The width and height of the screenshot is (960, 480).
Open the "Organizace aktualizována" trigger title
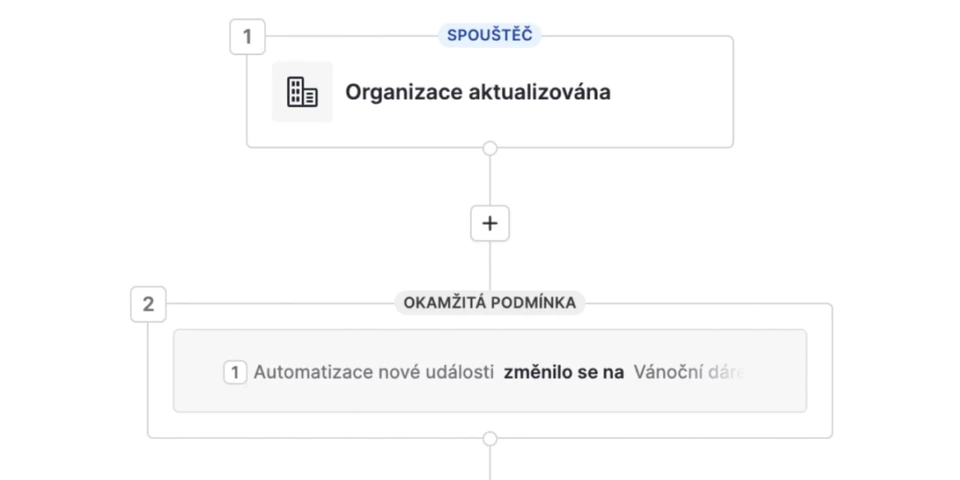[478, 92]
